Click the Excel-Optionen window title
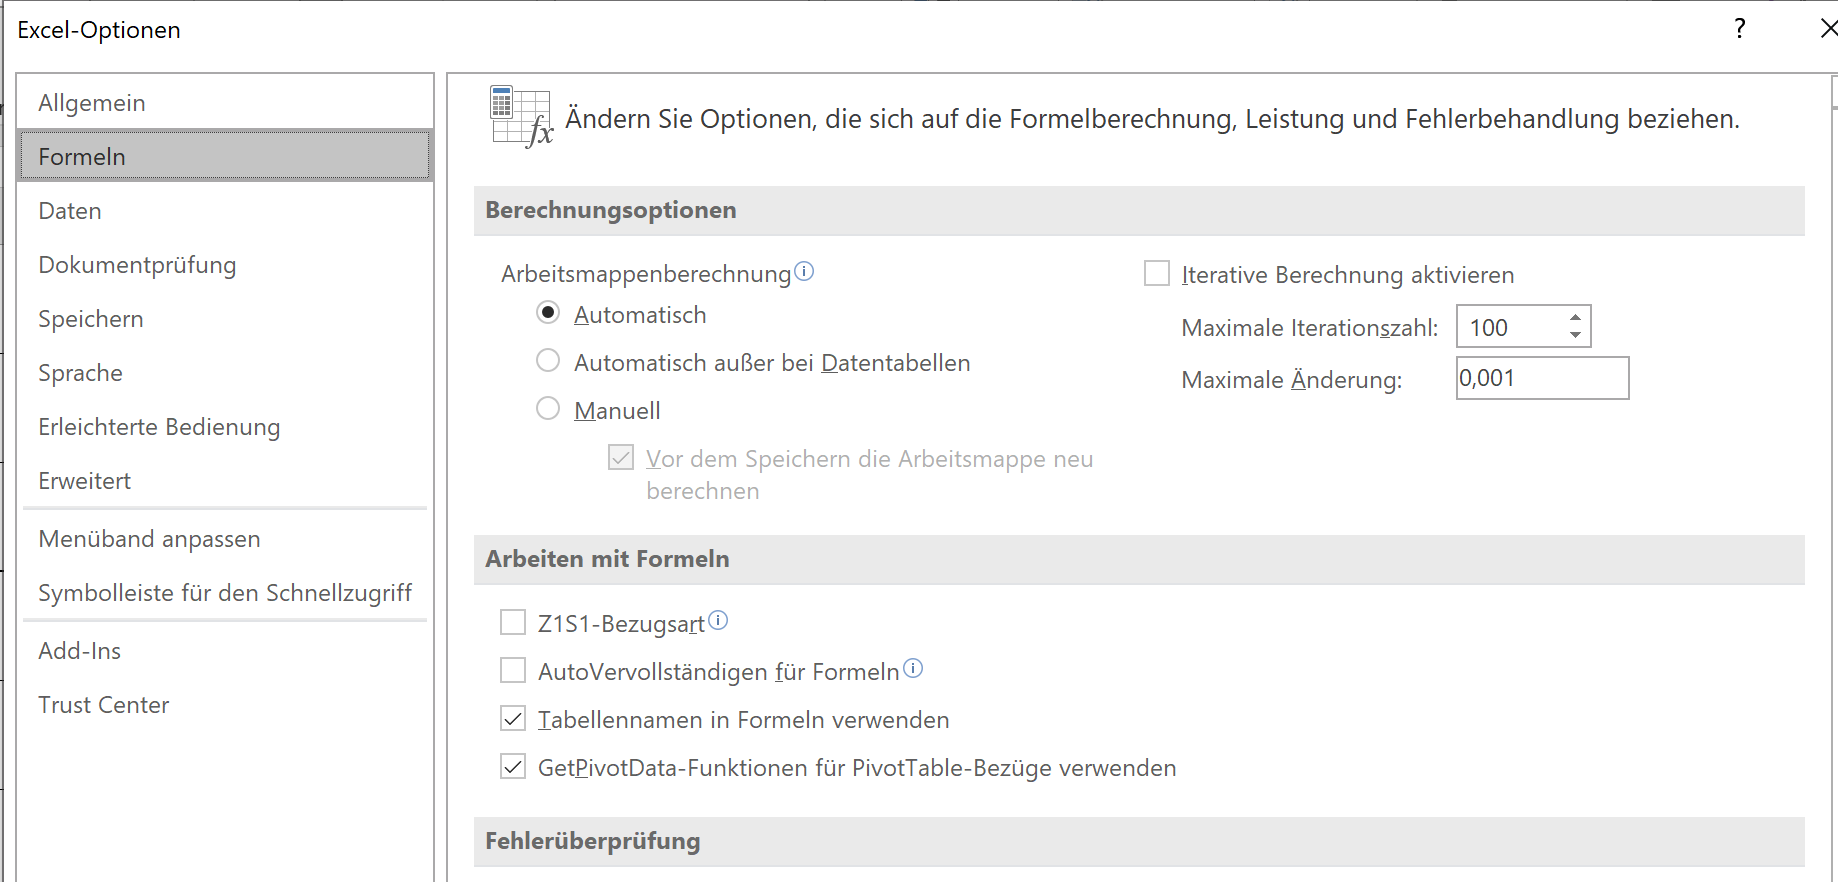This screenshot has width=1838, height=882. [x=99, y=30]
